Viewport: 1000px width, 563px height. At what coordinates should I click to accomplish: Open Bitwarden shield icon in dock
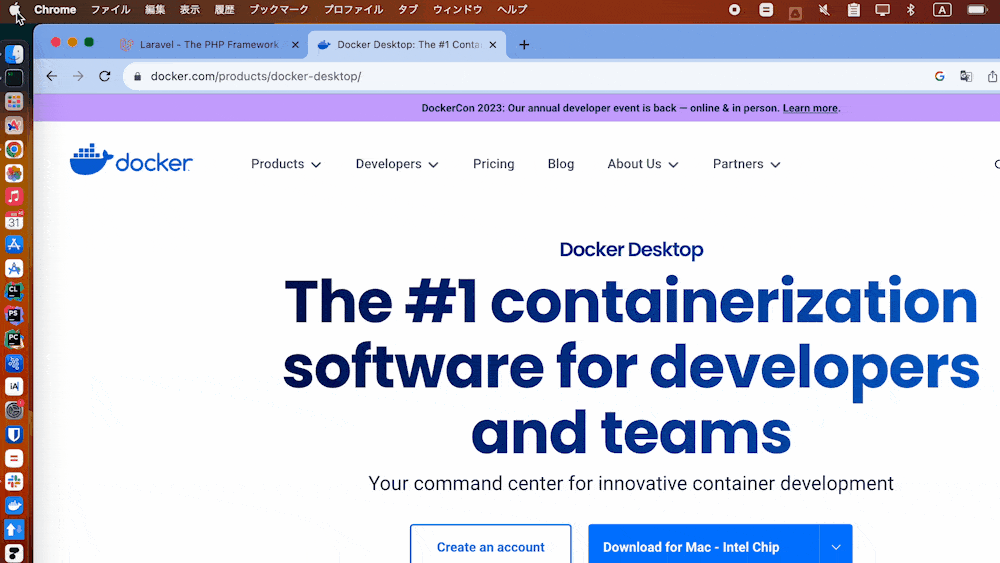coord(14,434)
